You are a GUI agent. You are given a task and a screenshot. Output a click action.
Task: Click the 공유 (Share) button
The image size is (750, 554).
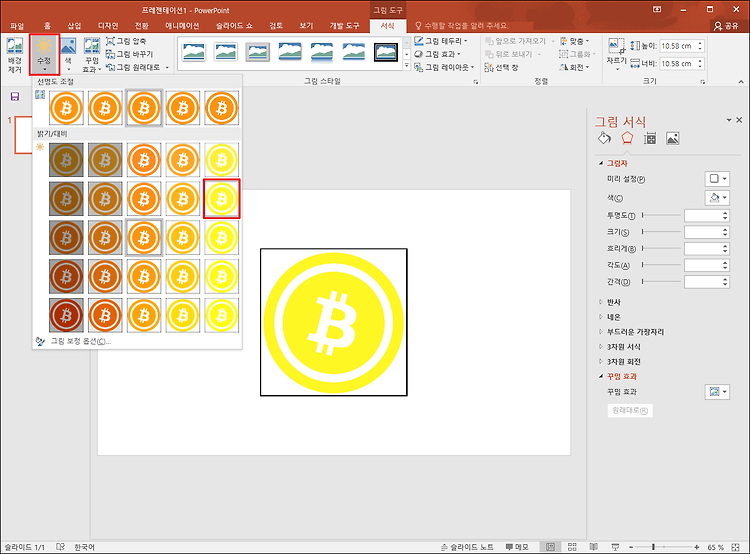click(x=726, y=26)
